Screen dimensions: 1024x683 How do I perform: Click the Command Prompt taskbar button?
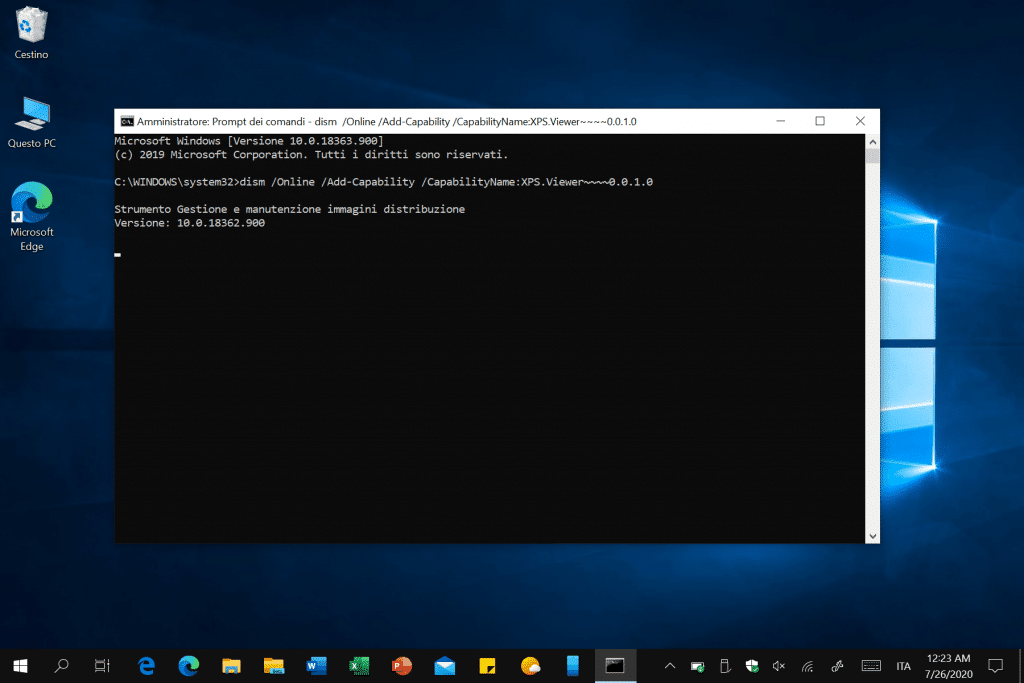click(616, 665)
